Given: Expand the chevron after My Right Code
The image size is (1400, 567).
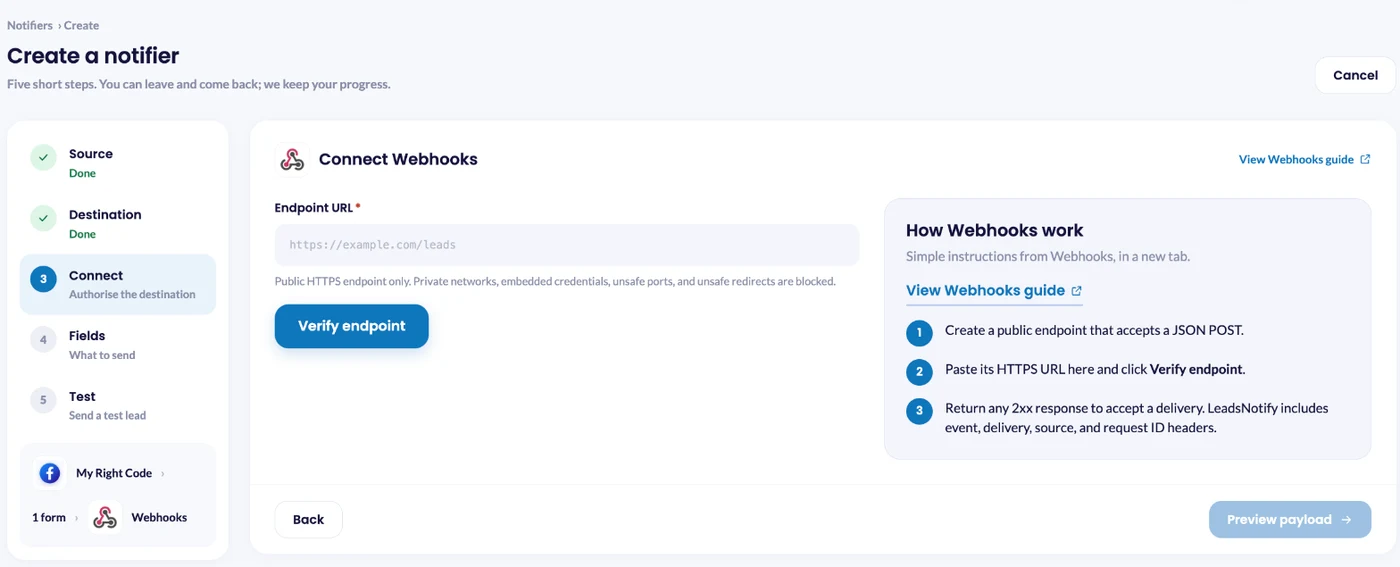Looking at the screenshot, I should click(163, 474).
